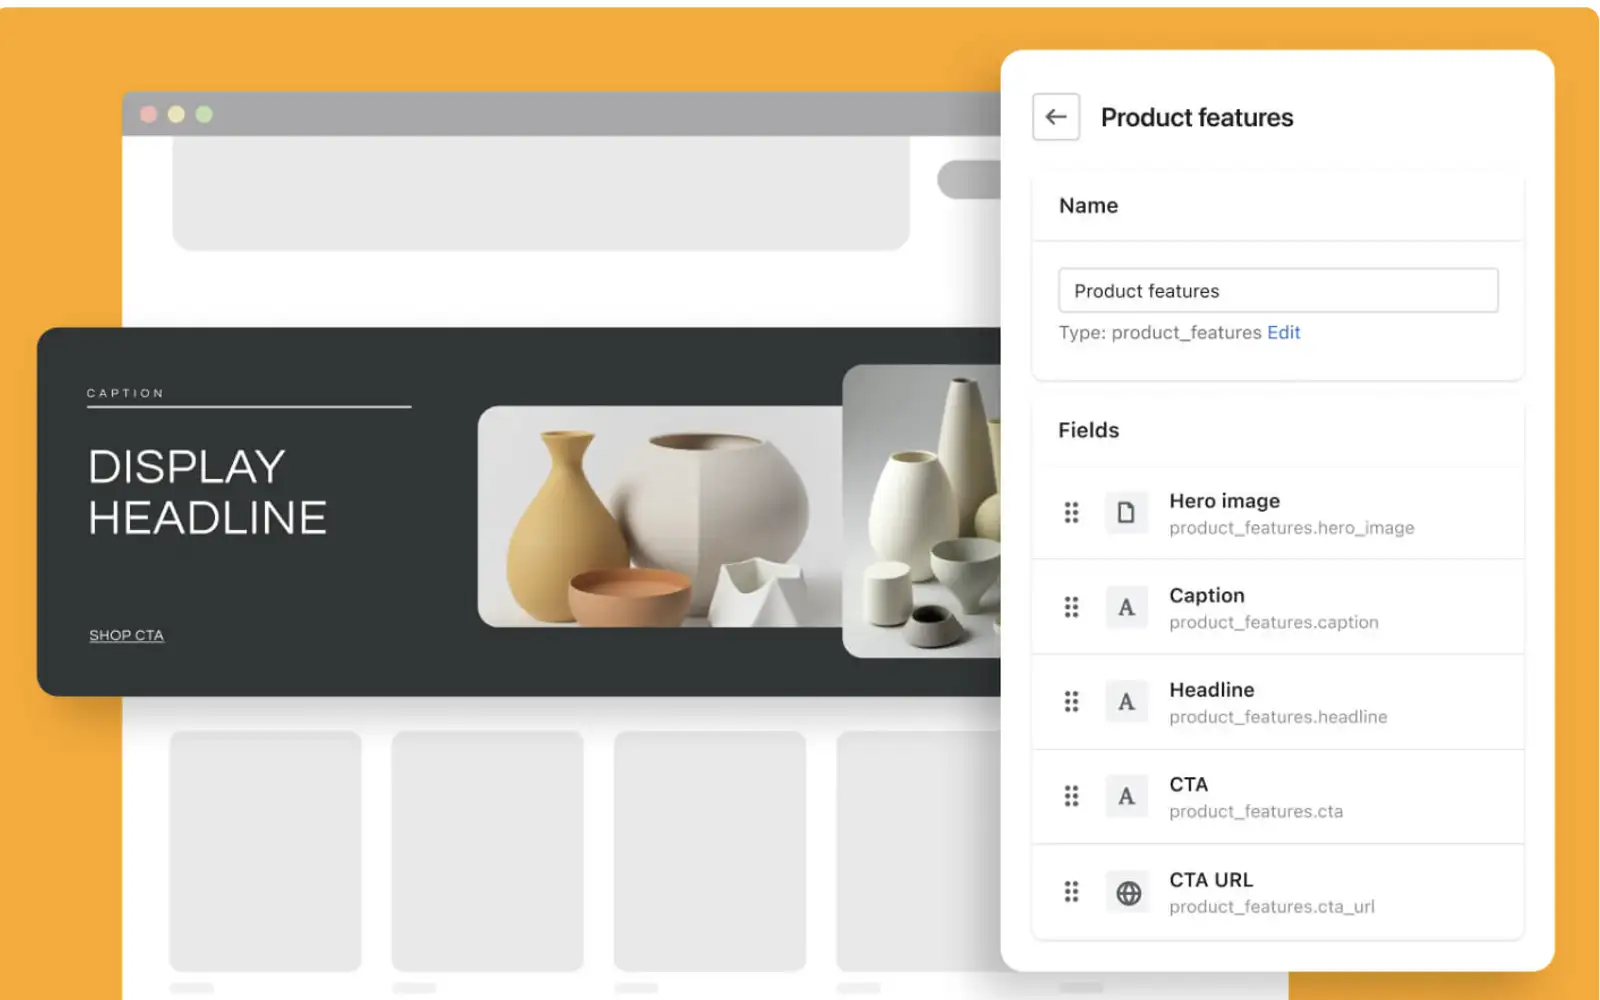Click the right pottery image with white vases

pos(921,511)
